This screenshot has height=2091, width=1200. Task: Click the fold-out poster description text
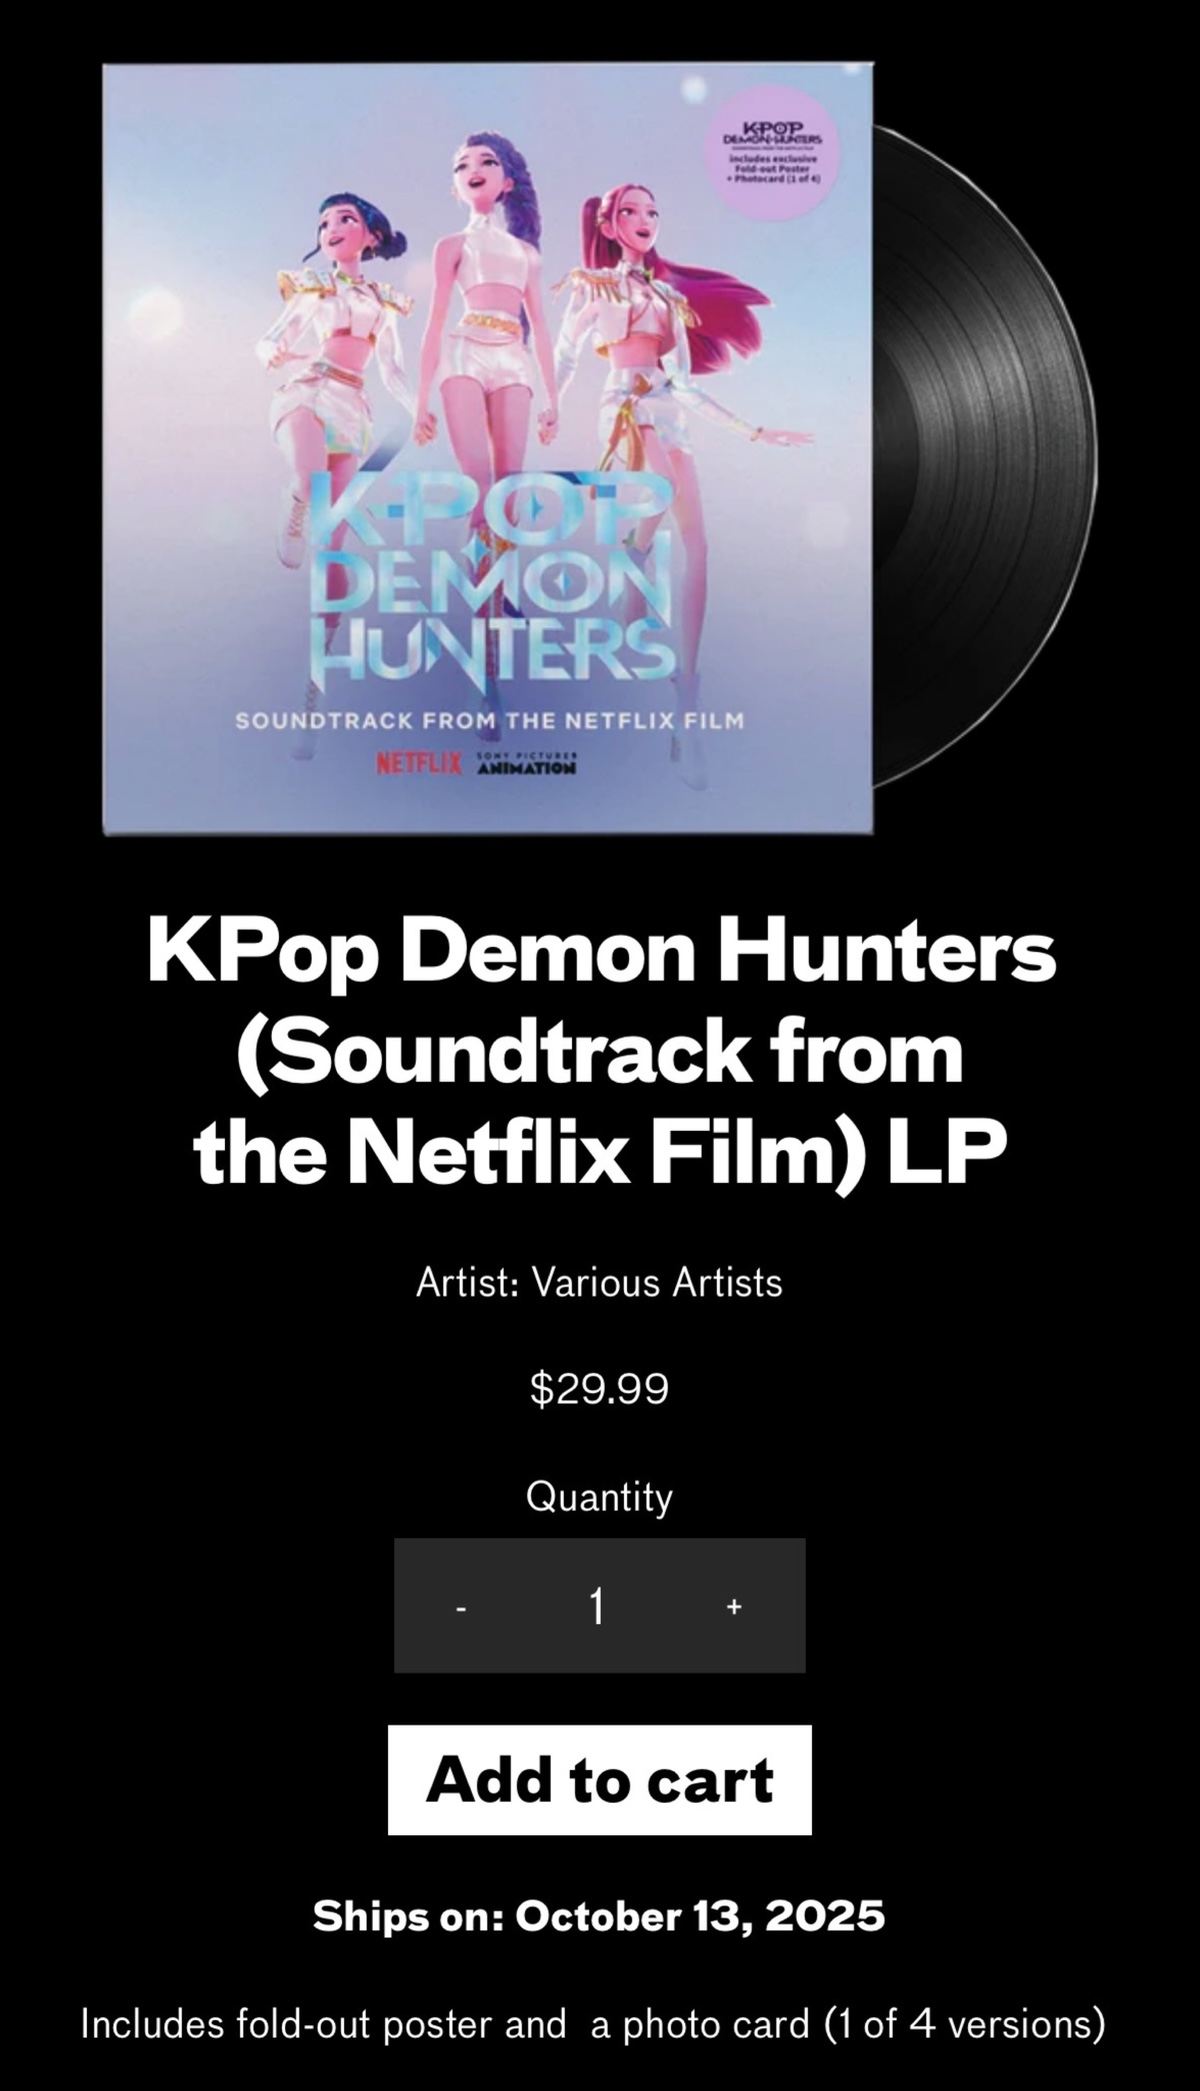(x=593, y=2024)
